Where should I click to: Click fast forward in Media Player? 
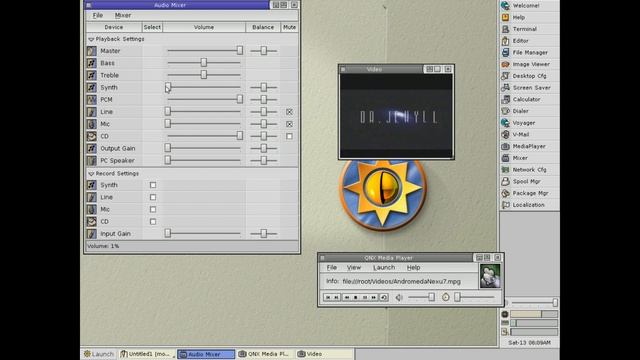(x=374, y=298)
